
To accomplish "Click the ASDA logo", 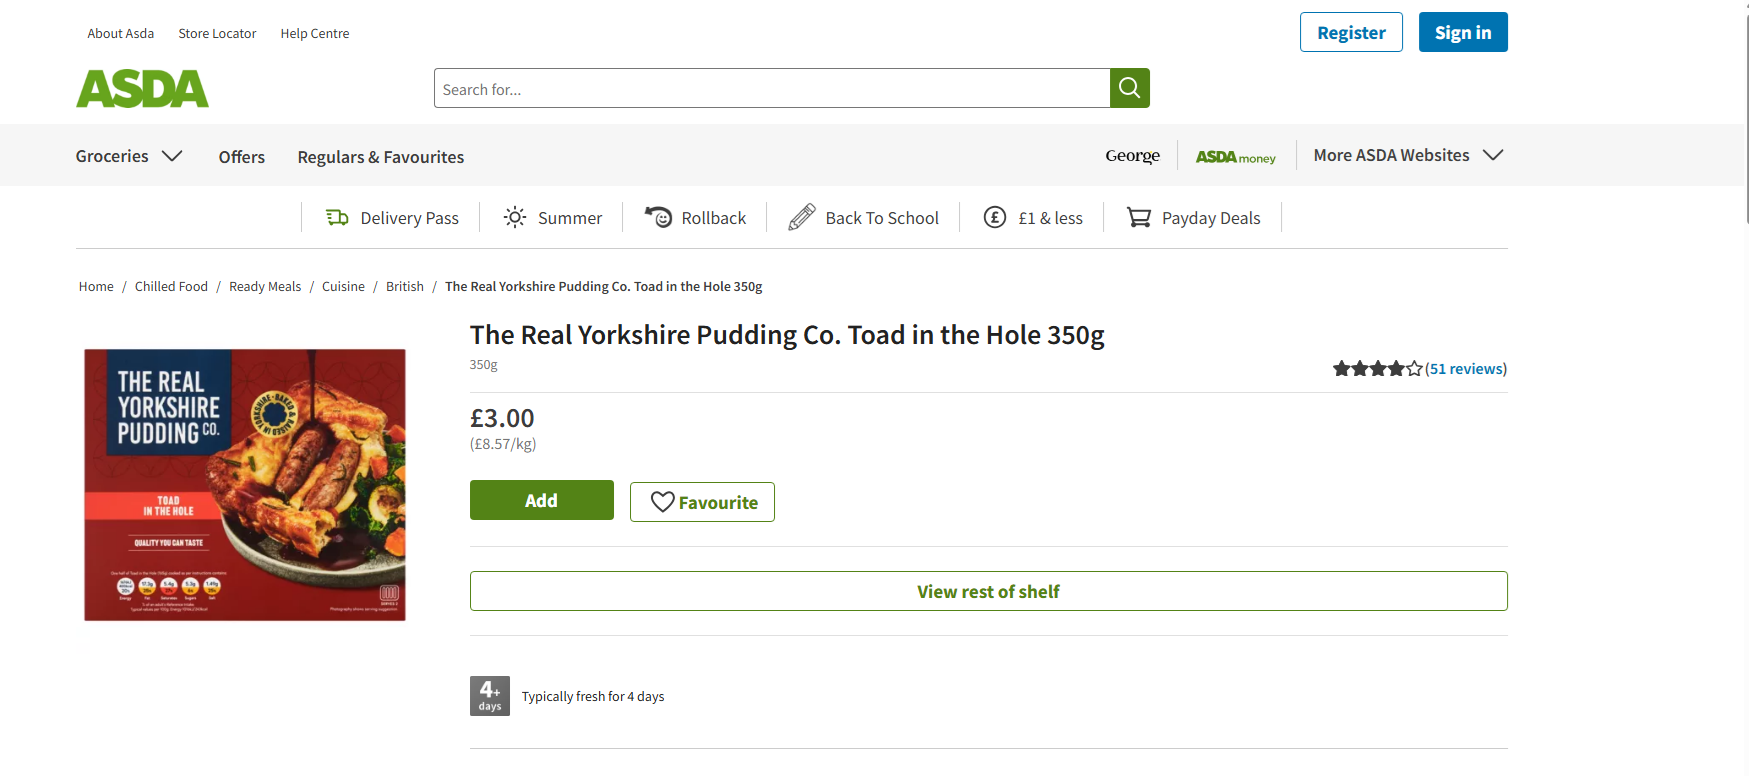I will (x=142, y=89).
